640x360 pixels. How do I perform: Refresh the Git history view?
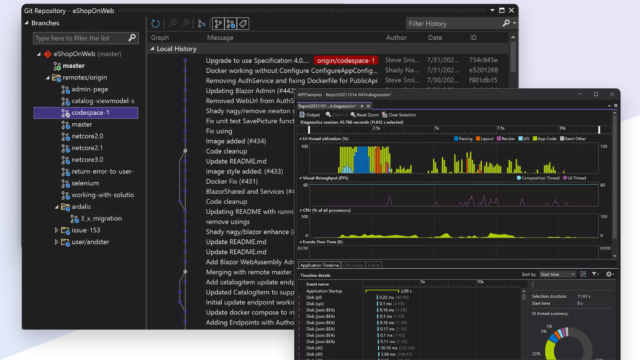click(x=156, y=24)
